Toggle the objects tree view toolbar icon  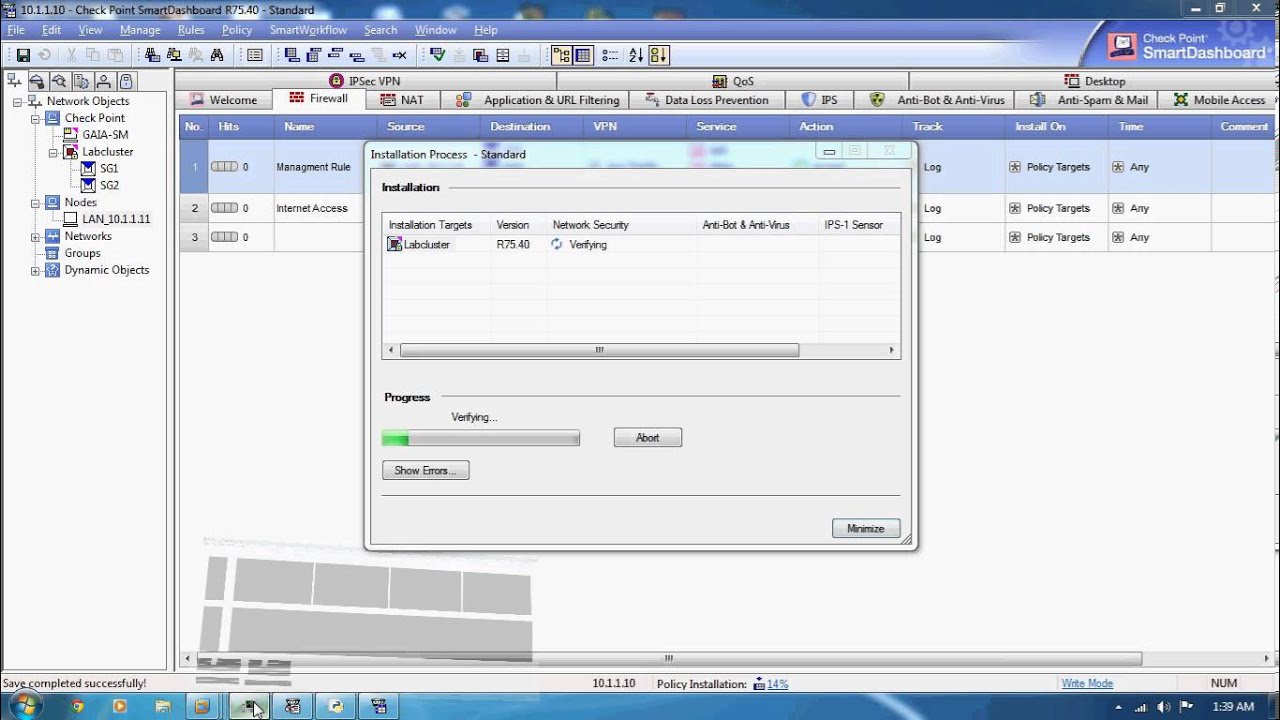(561, 55)
